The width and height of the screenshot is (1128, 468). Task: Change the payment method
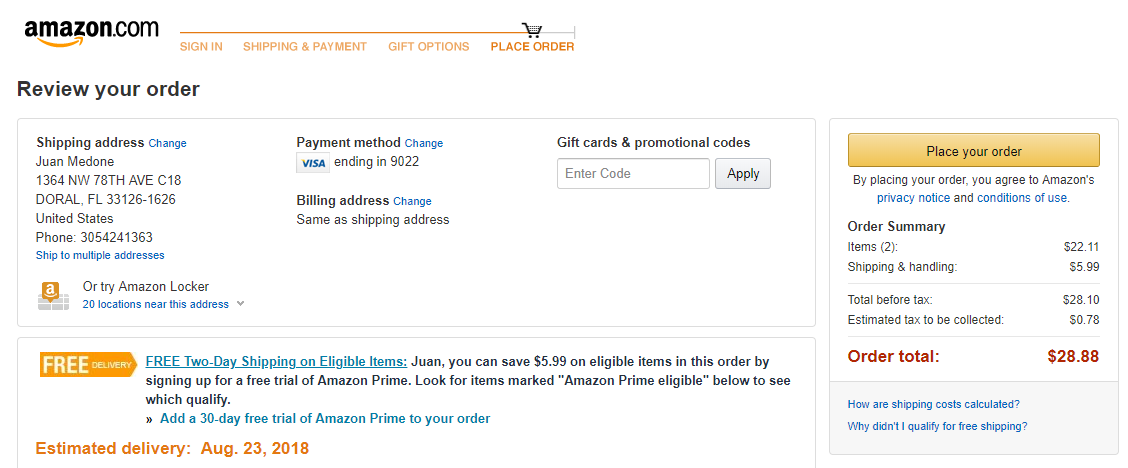click(x=424, y=143)
